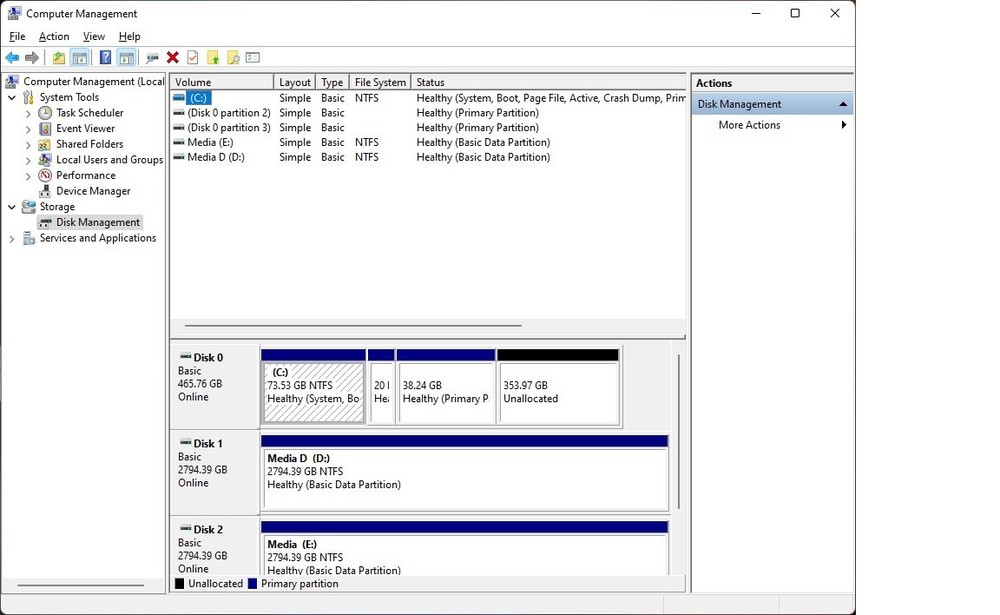Open Help using the question mark icon

tap(105, 57)
